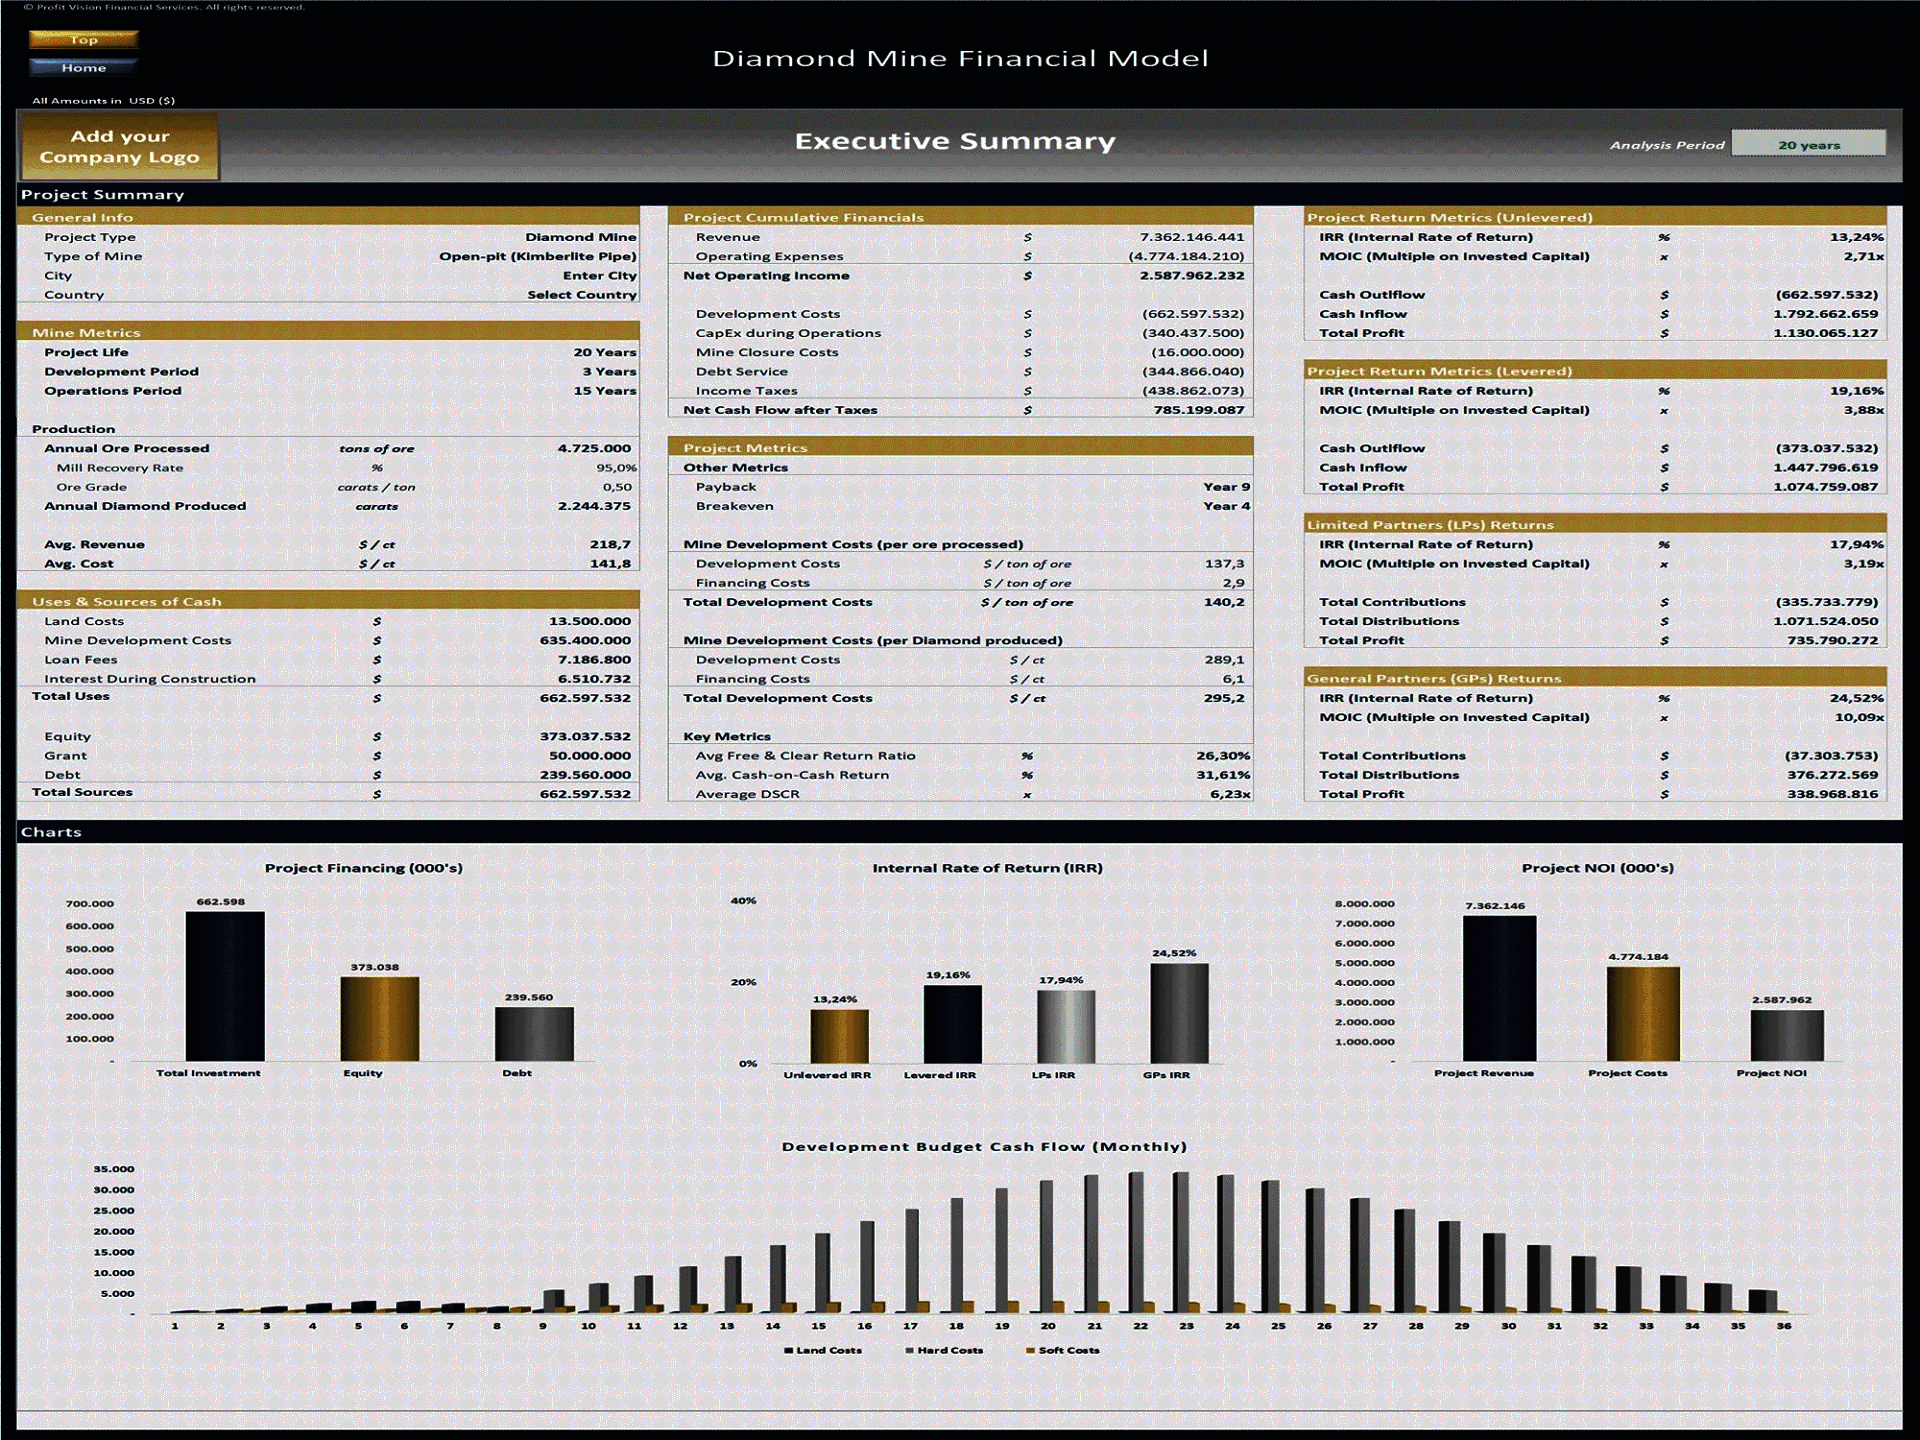Select the Select Country cell

click(582, 295)
